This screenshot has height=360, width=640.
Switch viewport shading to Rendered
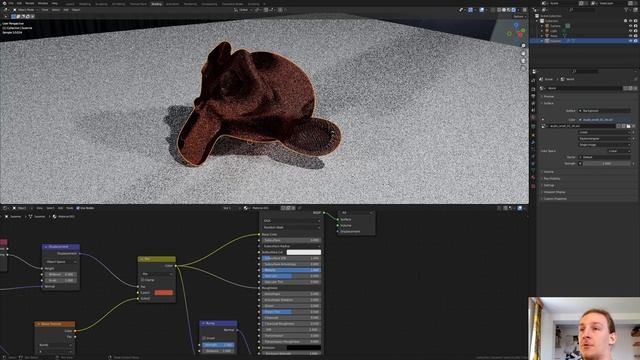[513, 10]
